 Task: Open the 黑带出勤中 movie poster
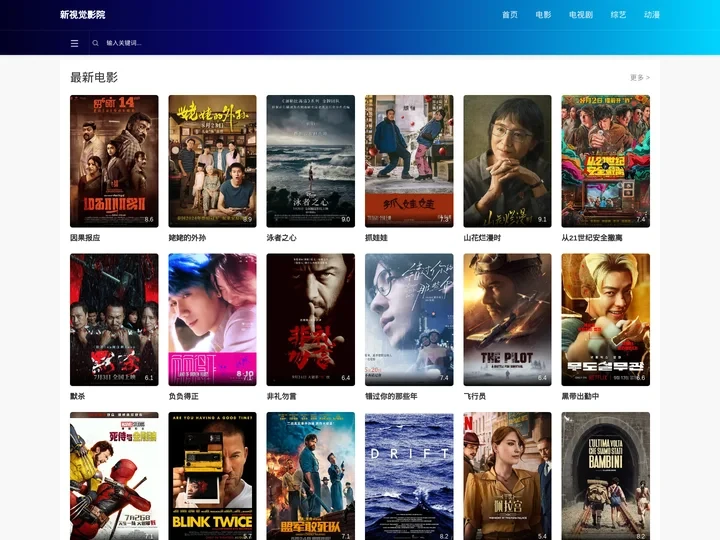606,320
